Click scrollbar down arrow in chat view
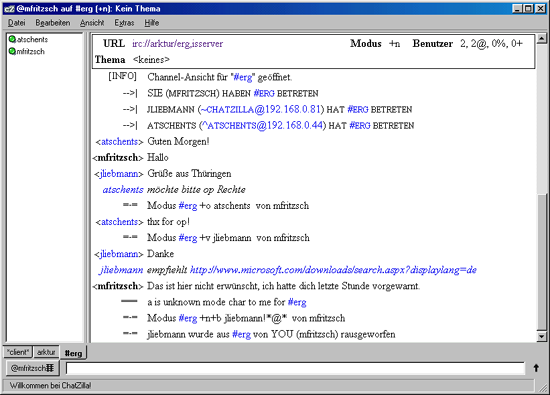The height and width of the screenshot is (395, 550). pos(541,336)
